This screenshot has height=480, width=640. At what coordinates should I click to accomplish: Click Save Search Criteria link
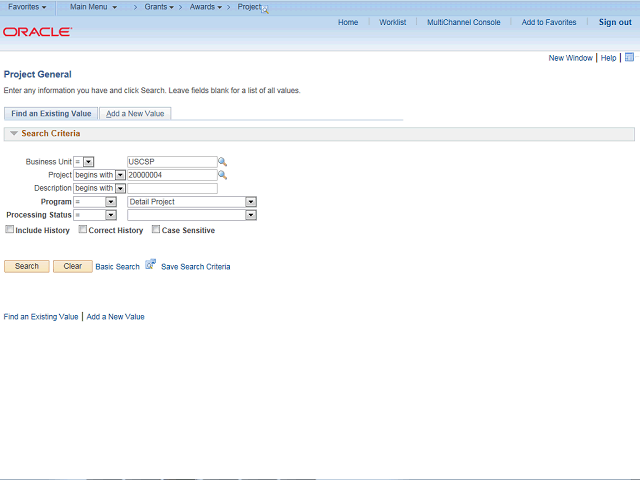tap(196, 267)
